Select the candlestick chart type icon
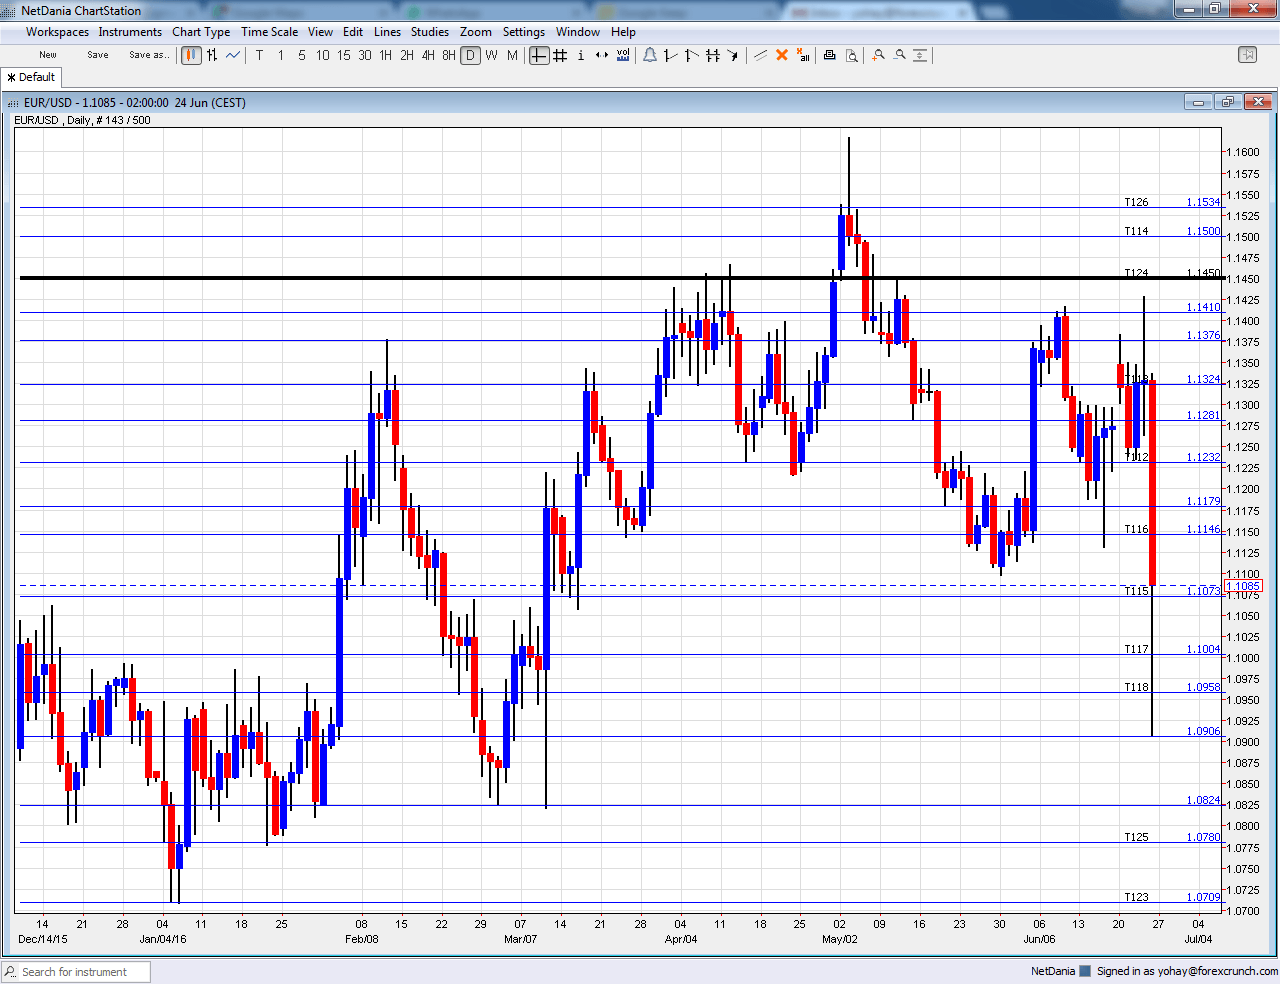 [x=190, y=55]
